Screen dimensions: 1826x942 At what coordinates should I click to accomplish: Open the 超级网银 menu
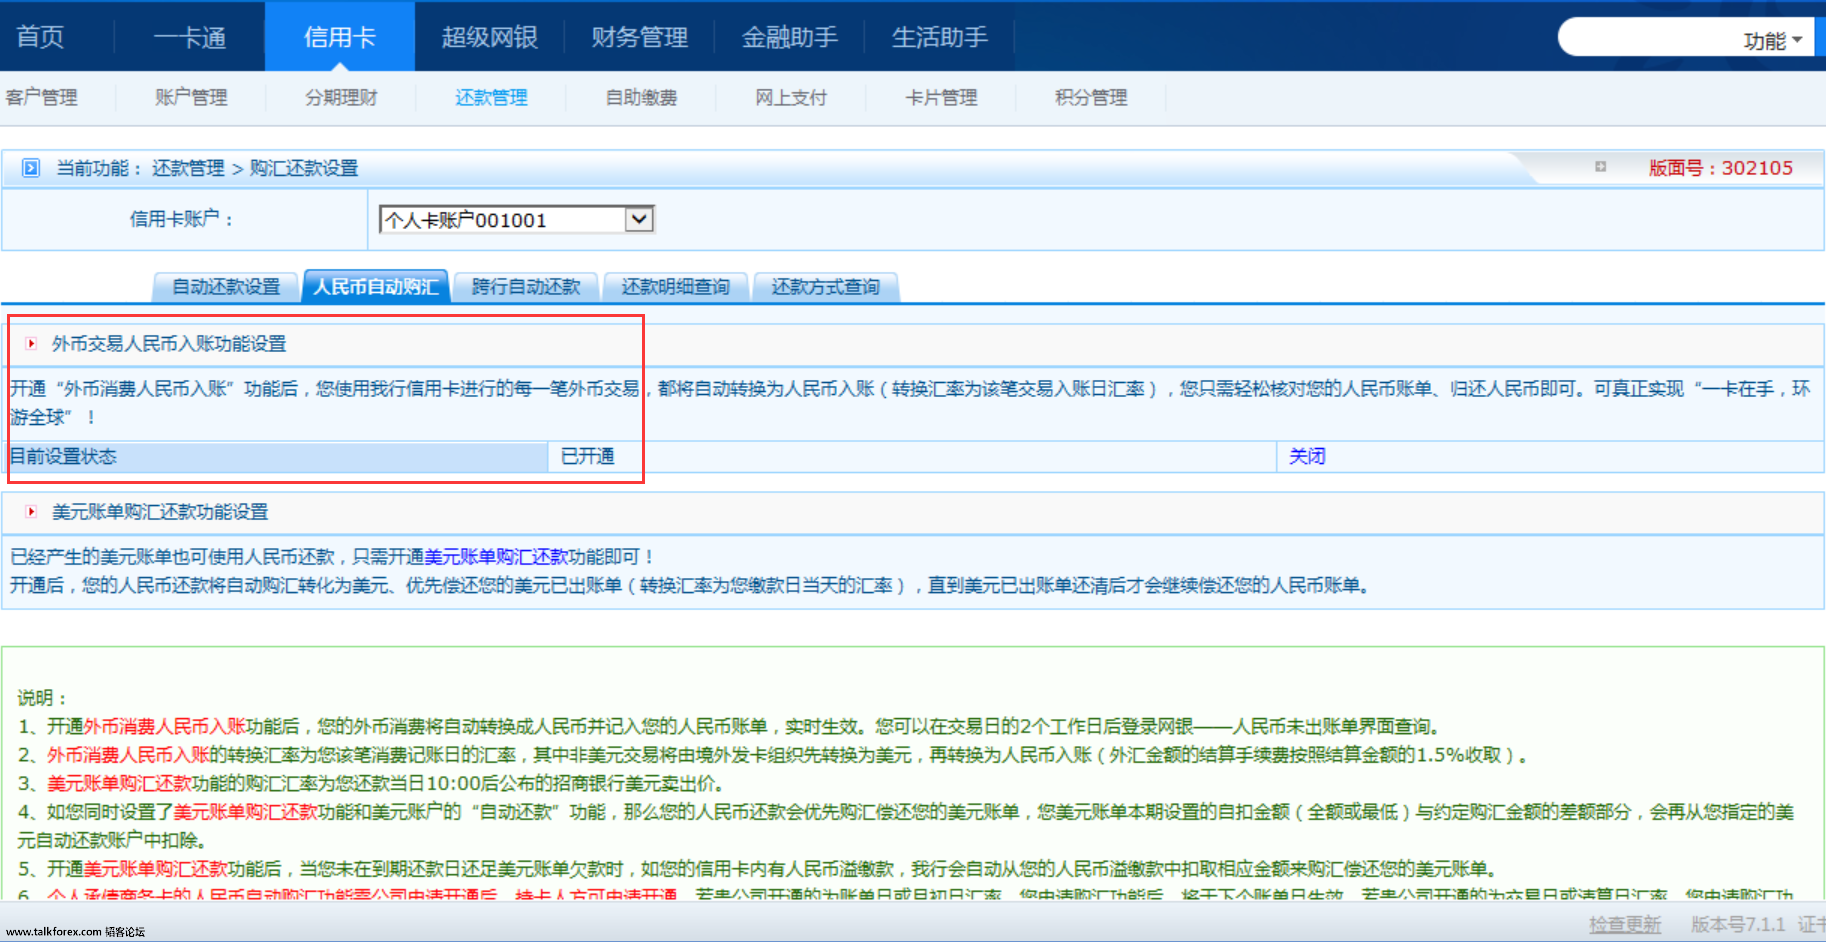click(x=490, y=38)
